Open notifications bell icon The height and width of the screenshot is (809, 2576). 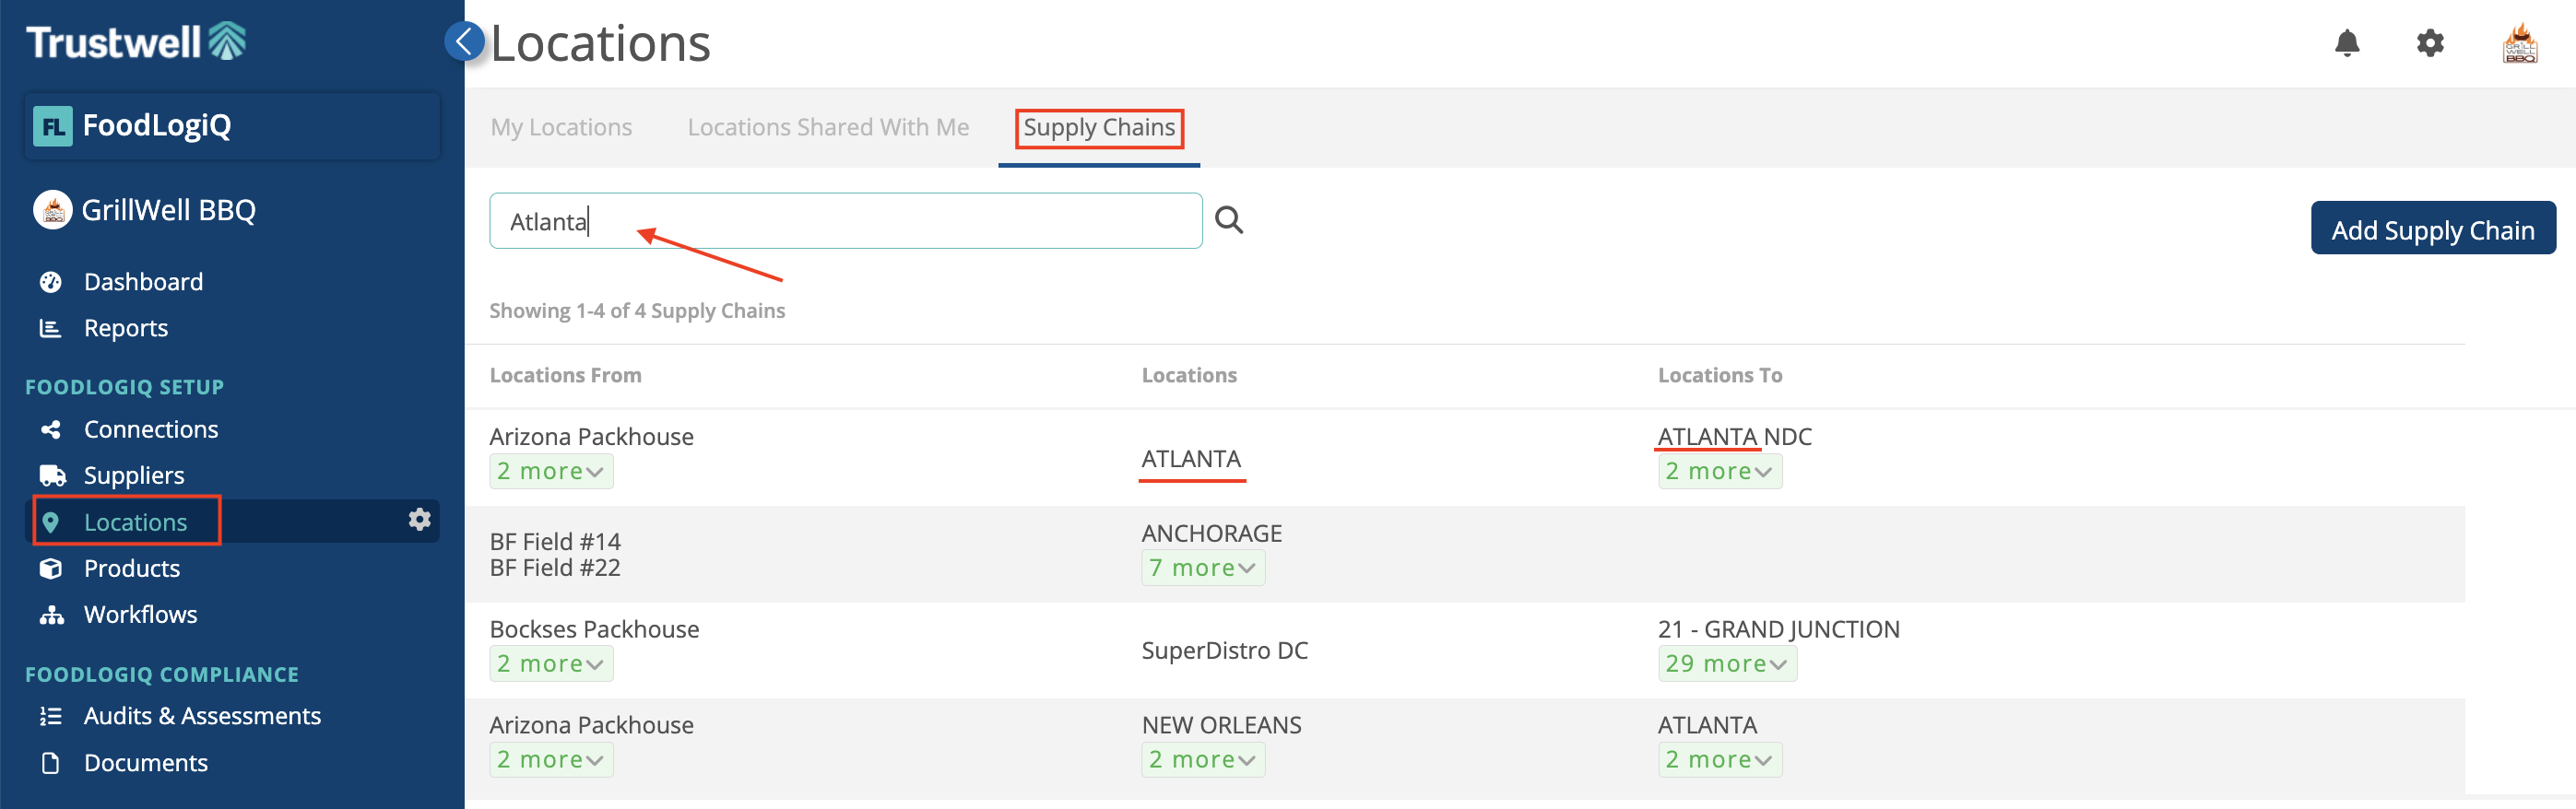(x=2346, y=43)
